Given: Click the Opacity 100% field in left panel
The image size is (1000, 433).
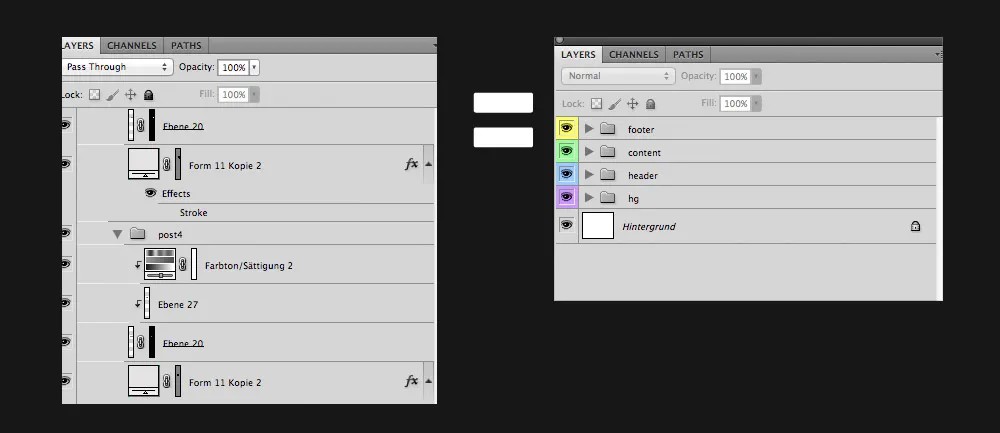Looking at the screenshot, I should pyautogui.click(x=233, y=67).
